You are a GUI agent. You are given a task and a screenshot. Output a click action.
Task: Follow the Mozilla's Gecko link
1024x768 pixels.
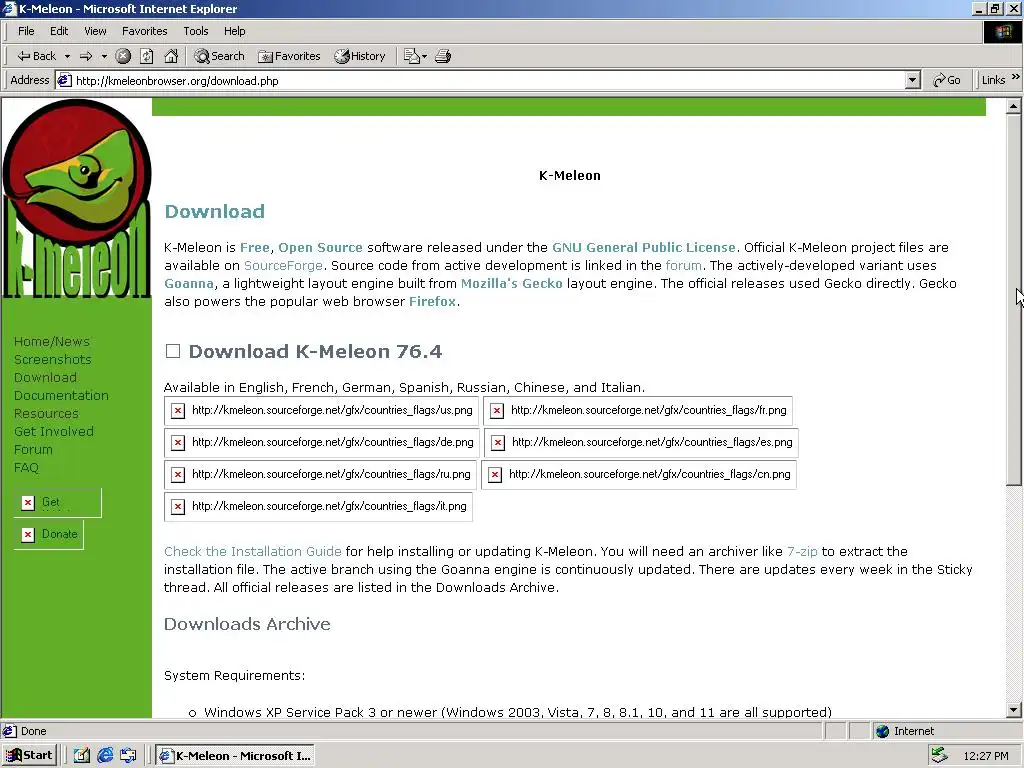[511, 283]
